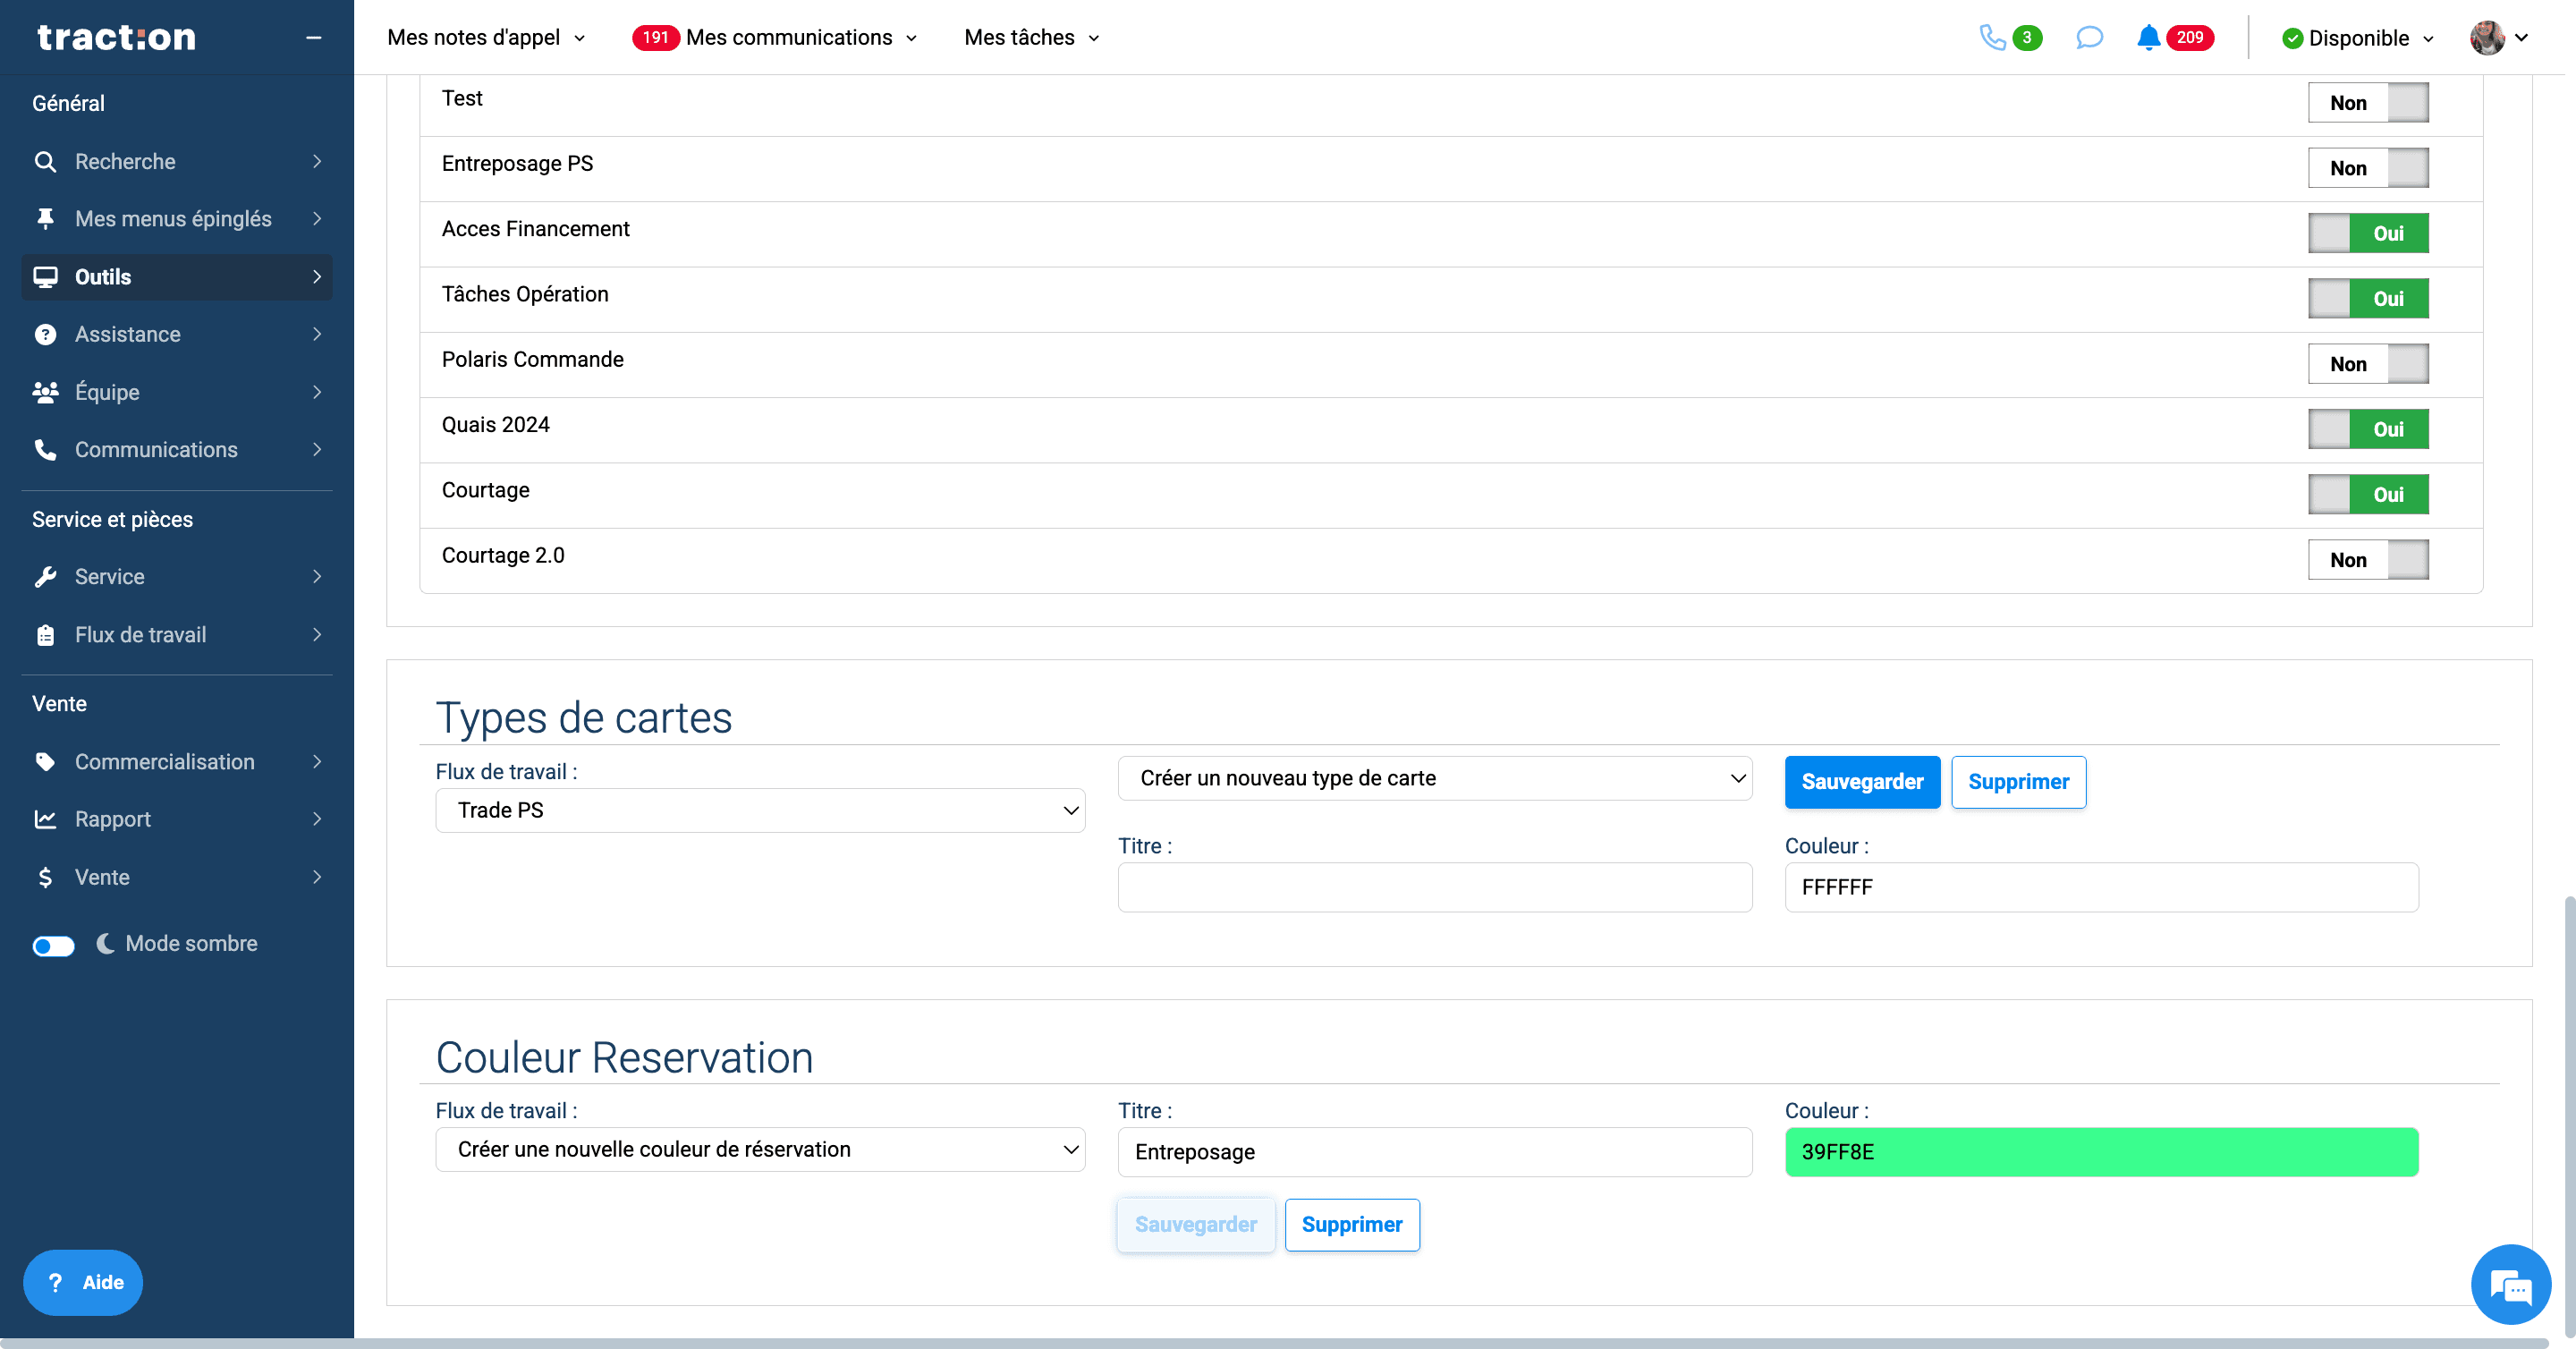
Task: Click Sauvegarder in Types de cartes
Action: (x=1862, y=782)
